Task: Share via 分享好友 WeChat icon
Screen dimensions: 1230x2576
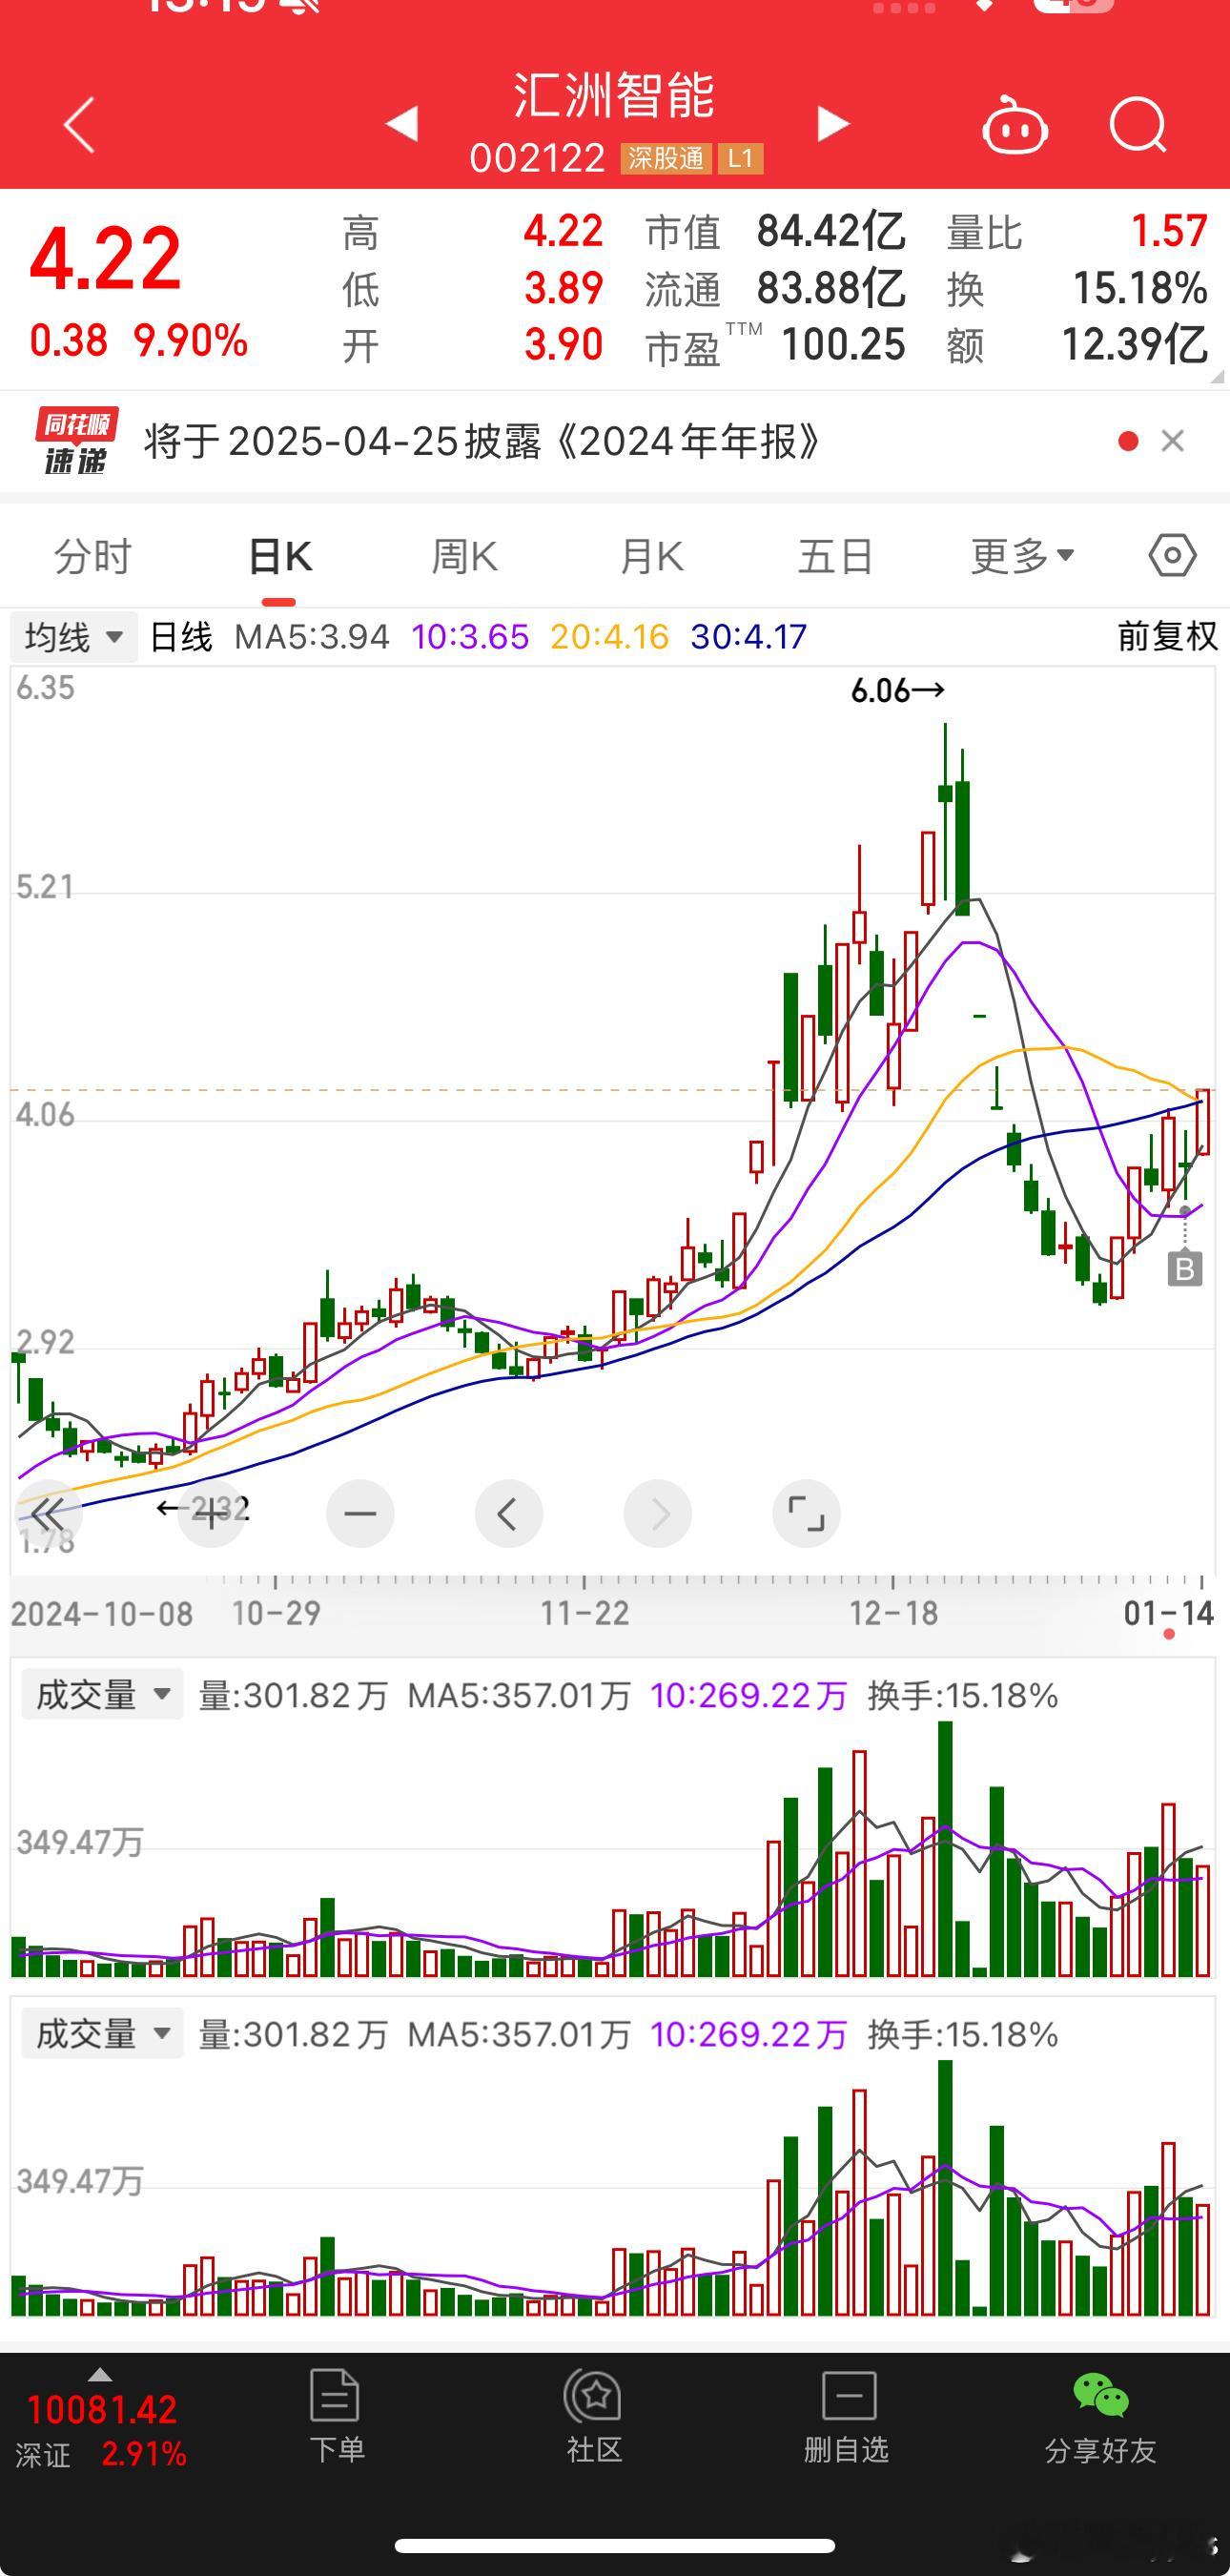Action: (x=1100, y=2416)
